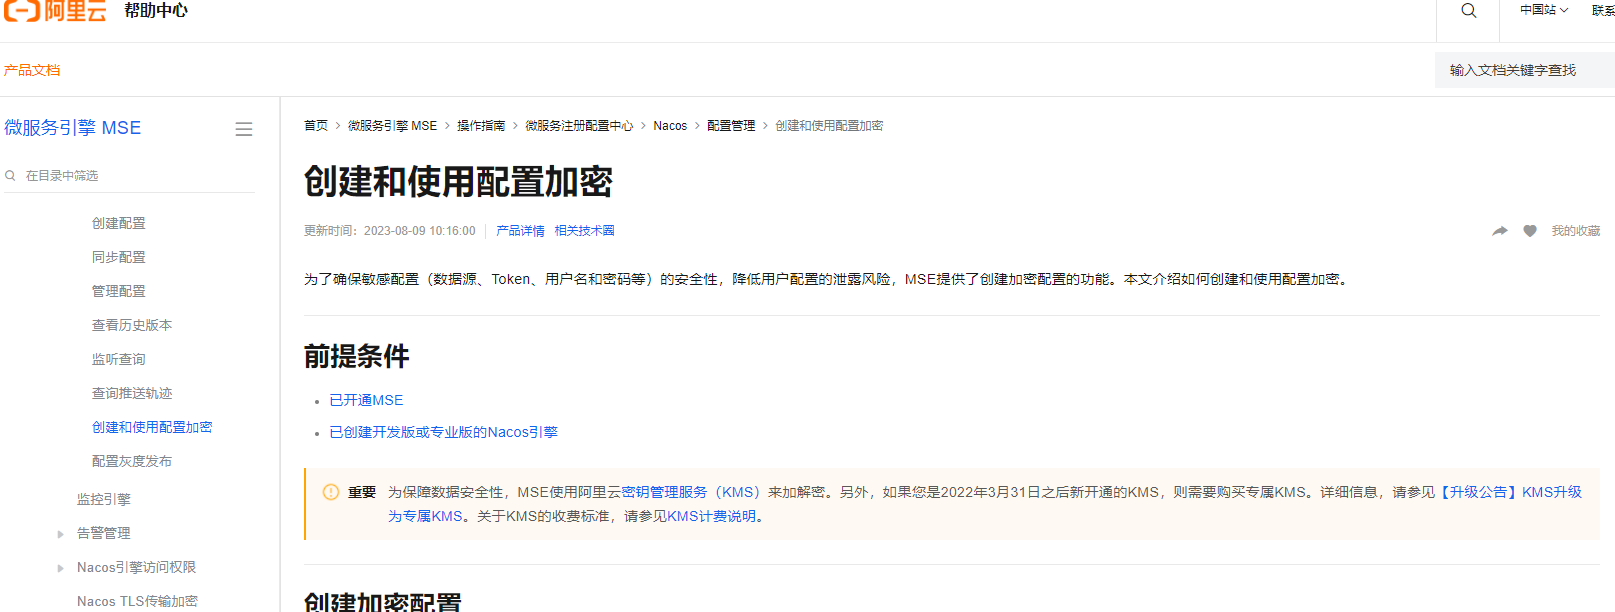Open 我的收藏 link
The height and width of the screenshot is (612, 1615).
tap(1575, 231)
